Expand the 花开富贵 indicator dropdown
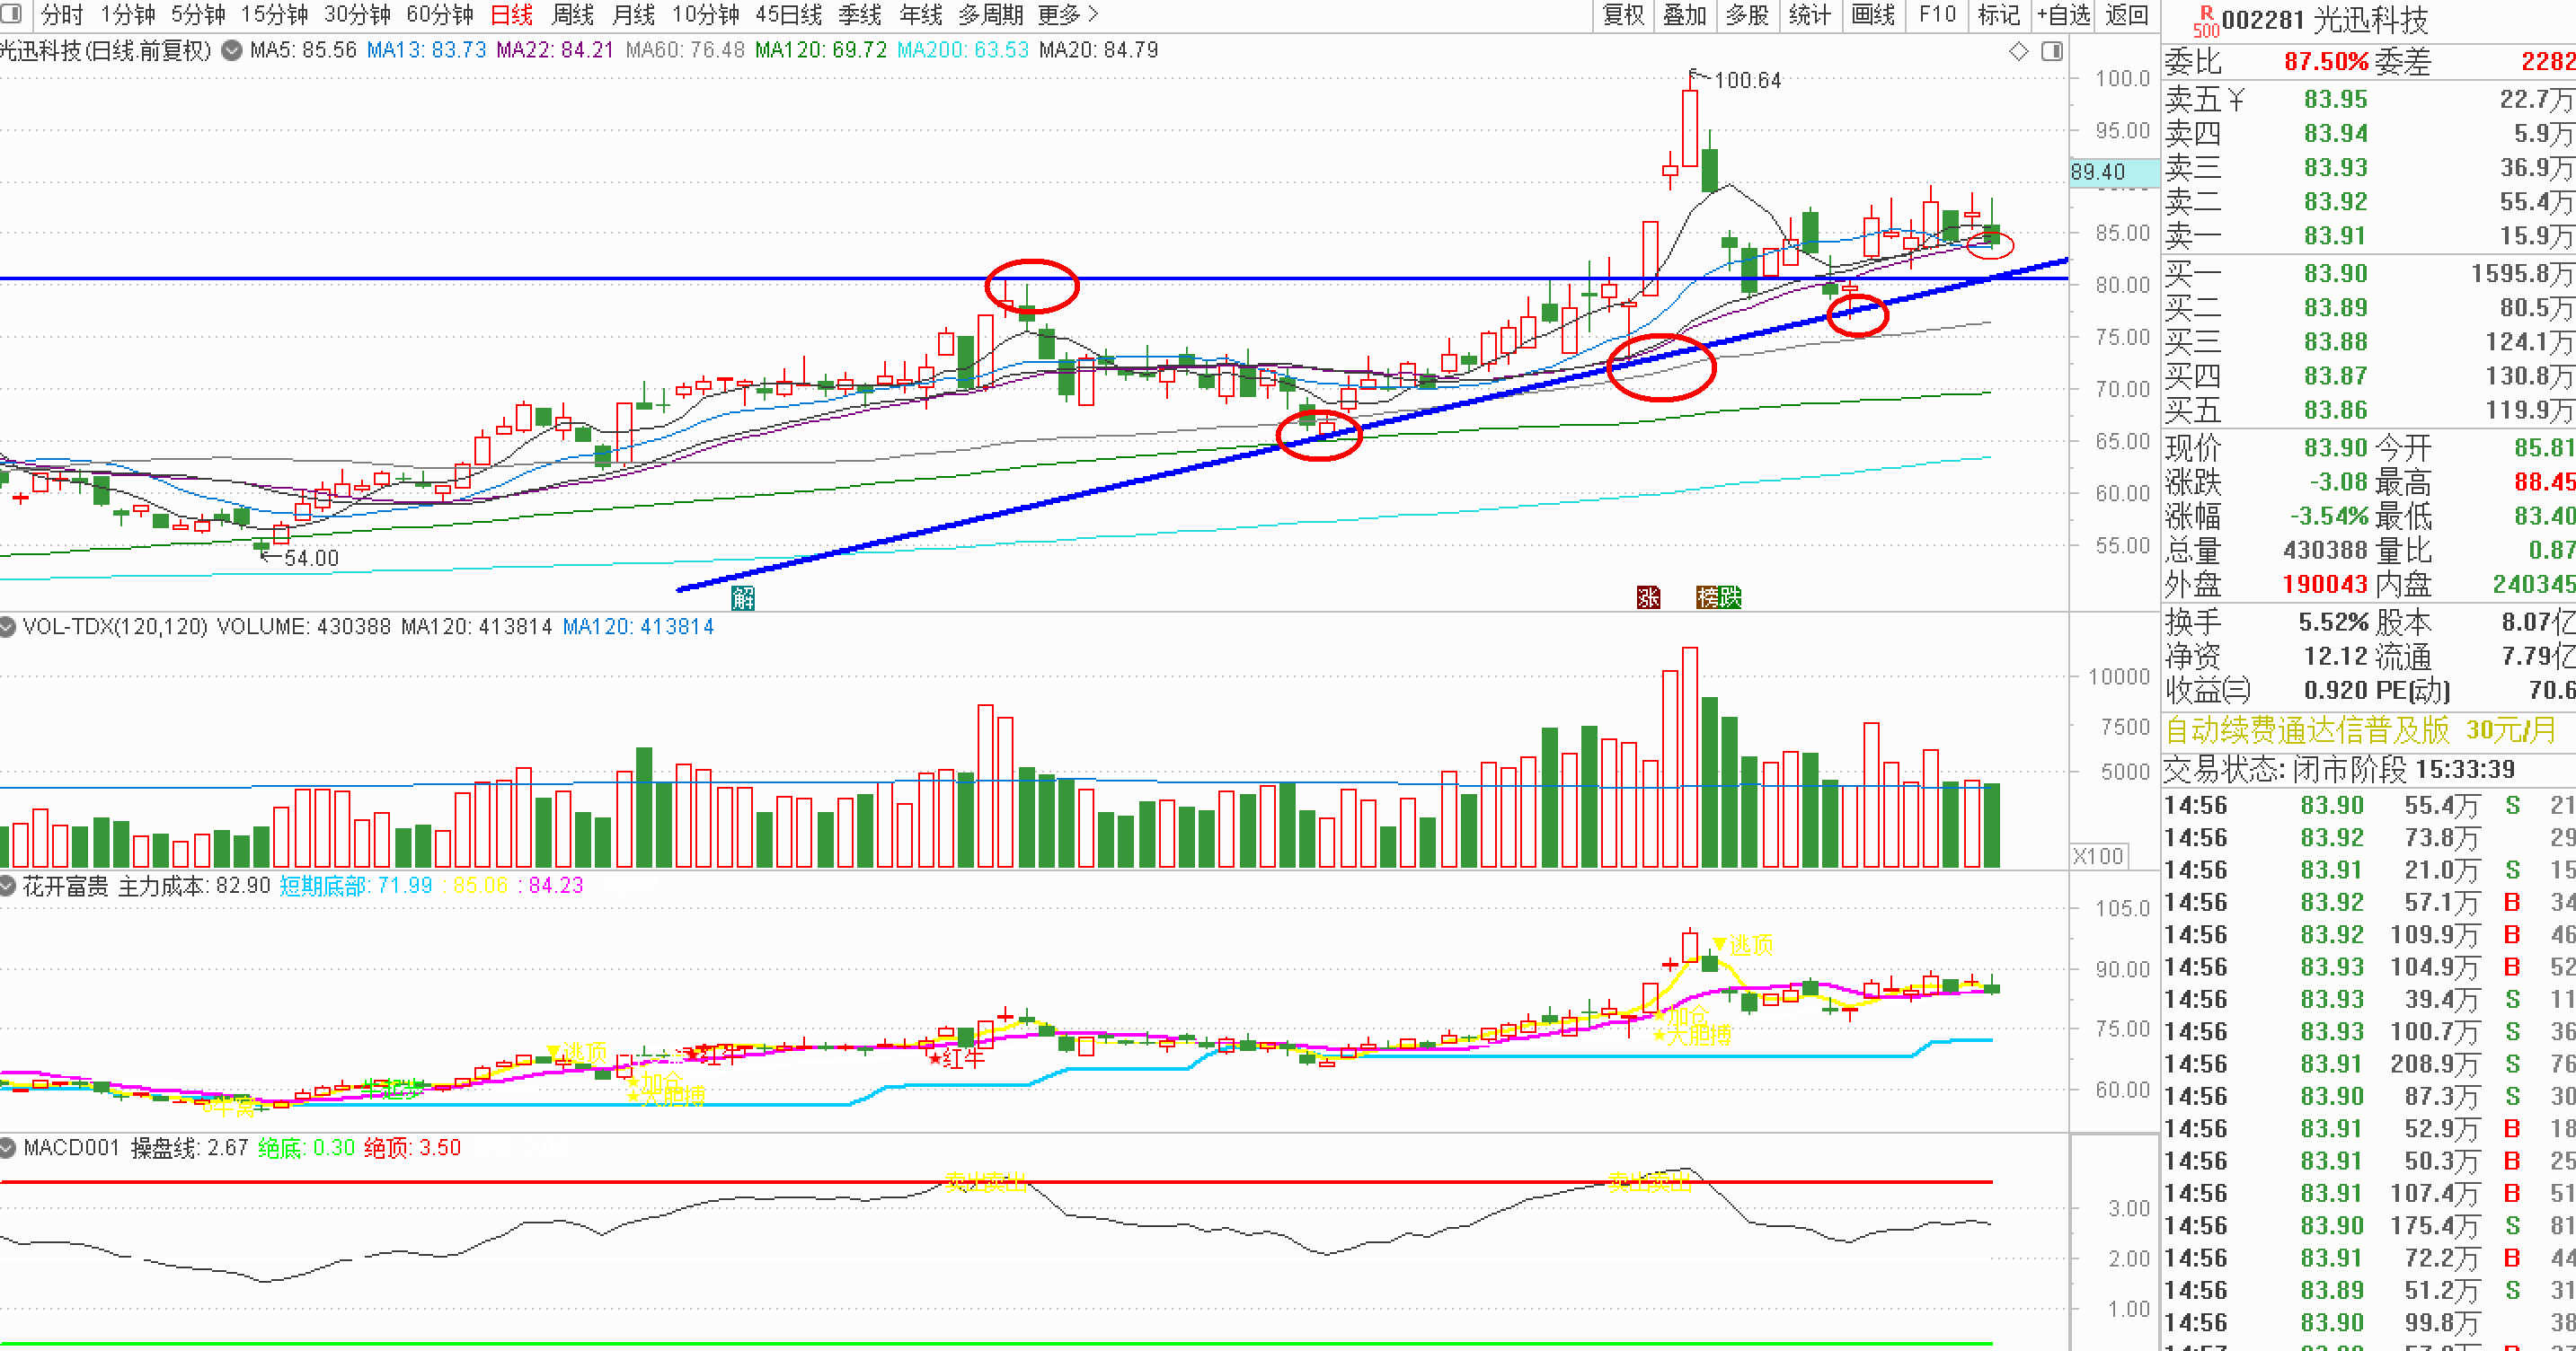2576x1351 pixels. [8, 886]
